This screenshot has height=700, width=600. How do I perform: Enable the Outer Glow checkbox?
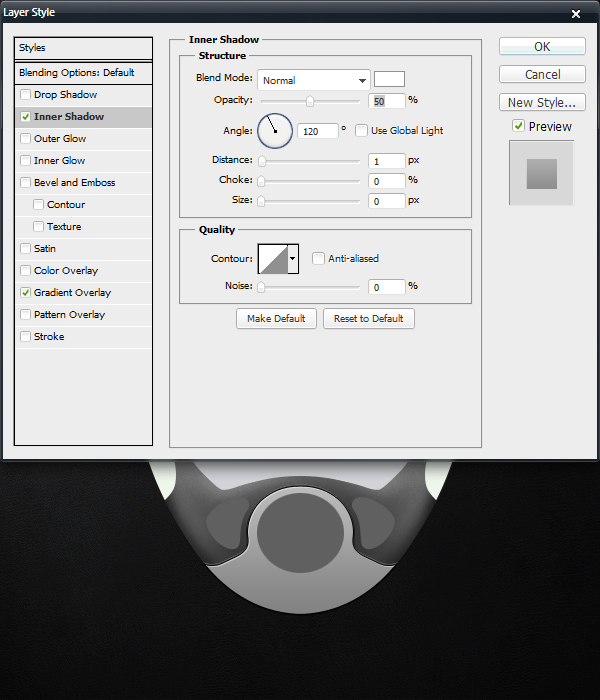(25, 138)
